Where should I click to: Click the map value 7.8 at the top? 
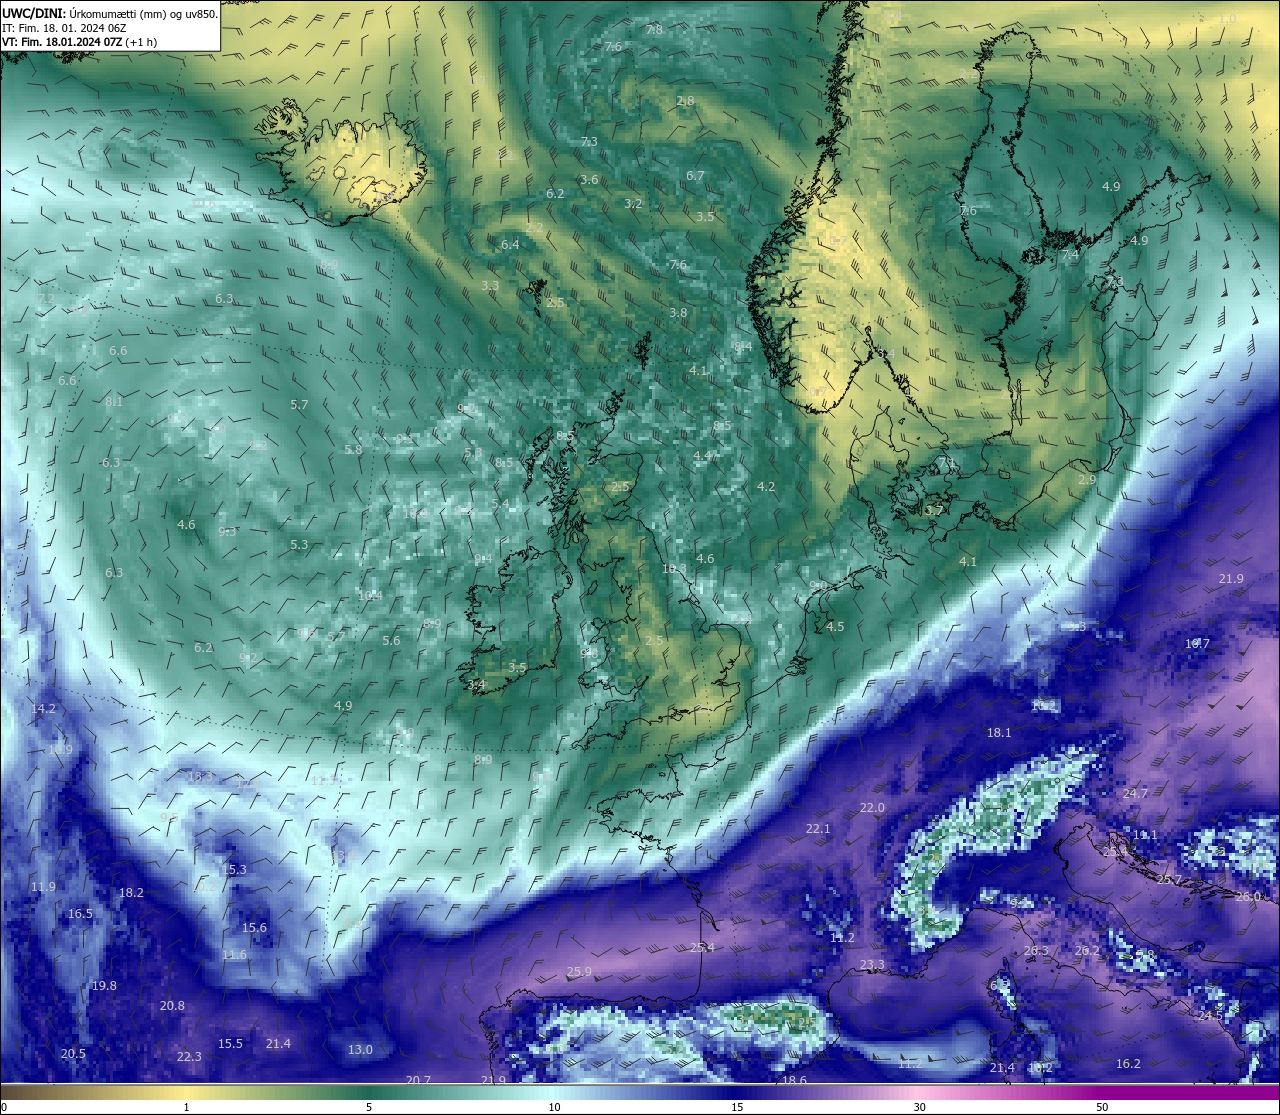coord(654,29)
